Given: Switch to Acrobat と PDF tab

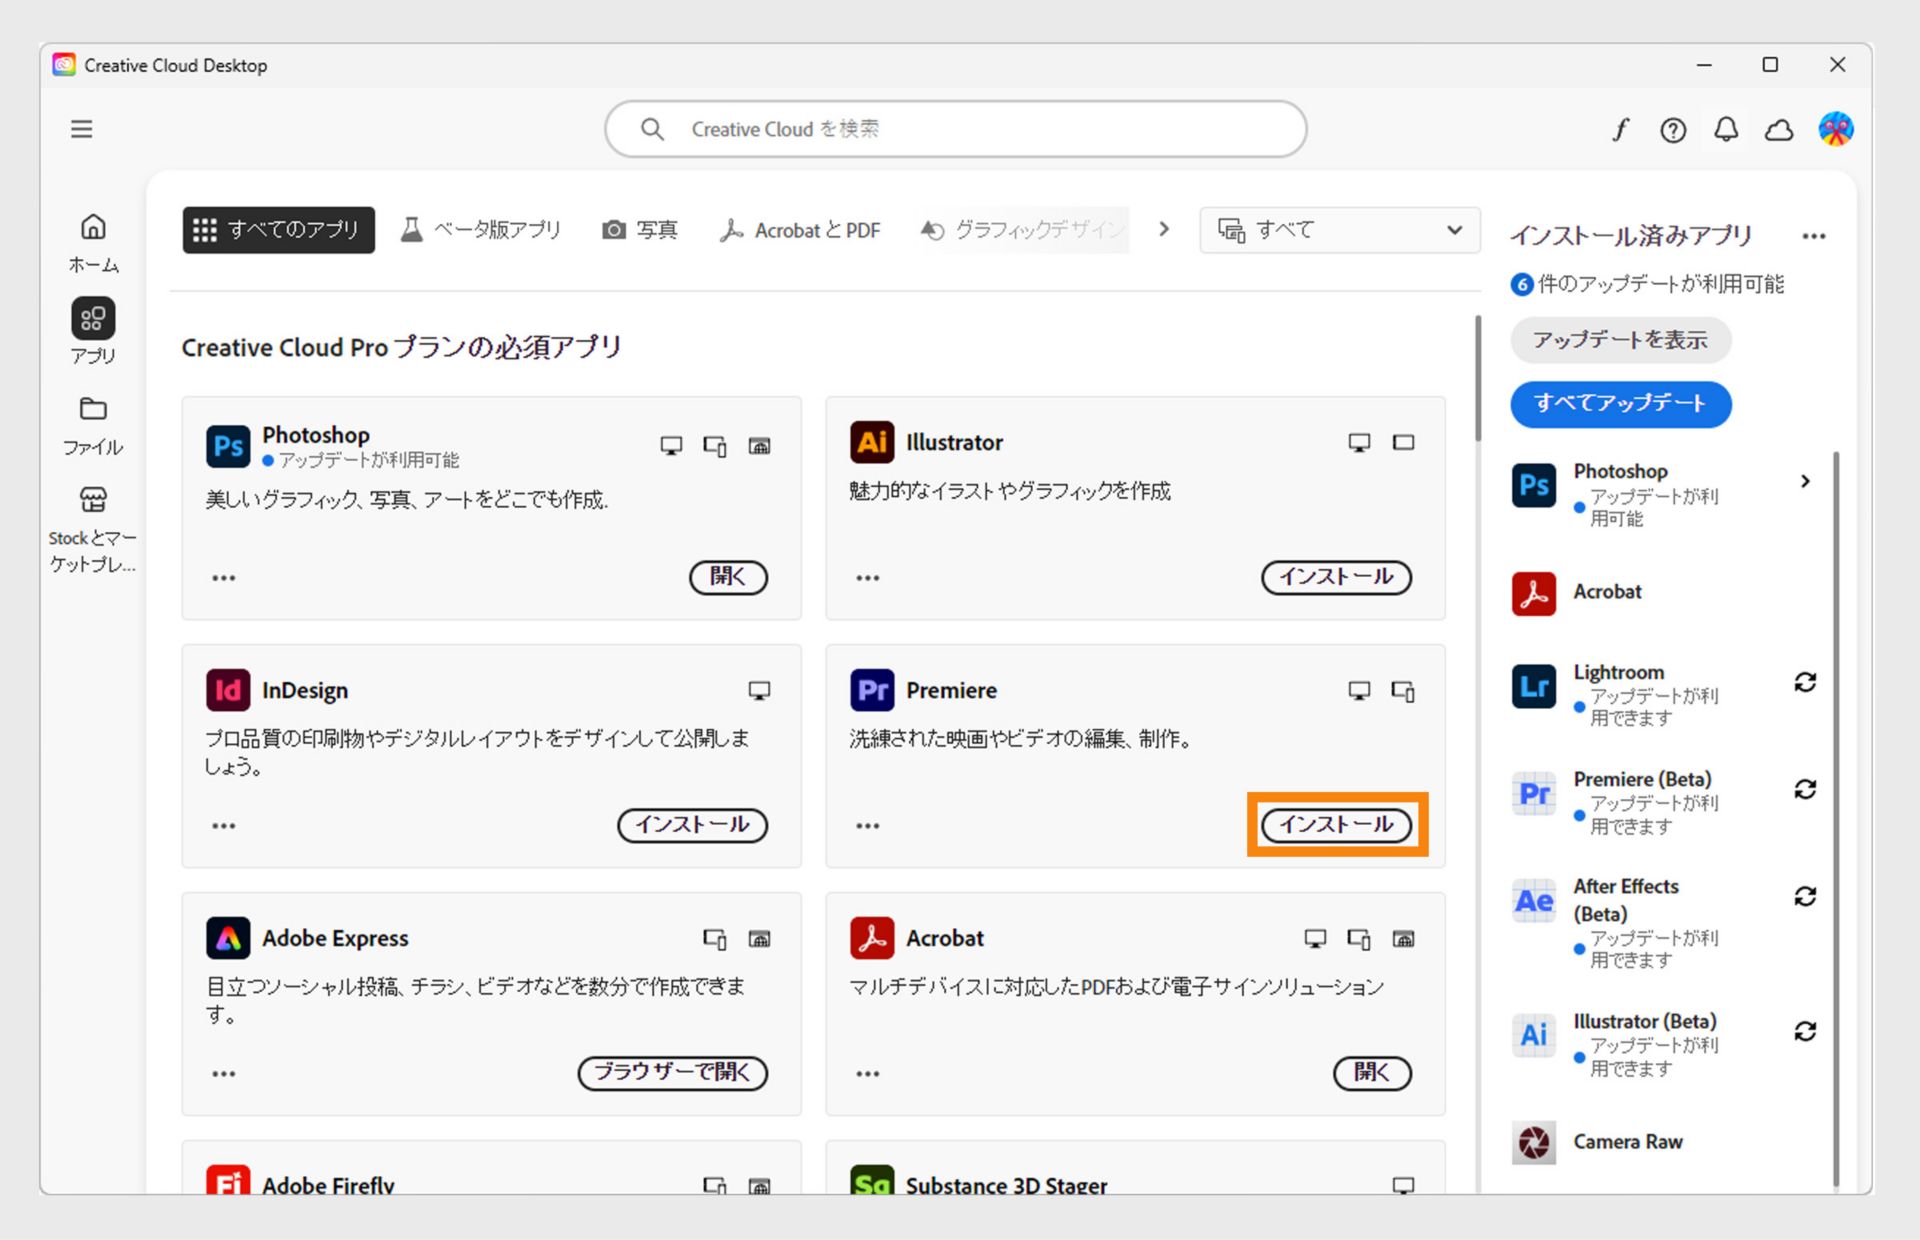Looking at the screenshot, I should point(800,230).
